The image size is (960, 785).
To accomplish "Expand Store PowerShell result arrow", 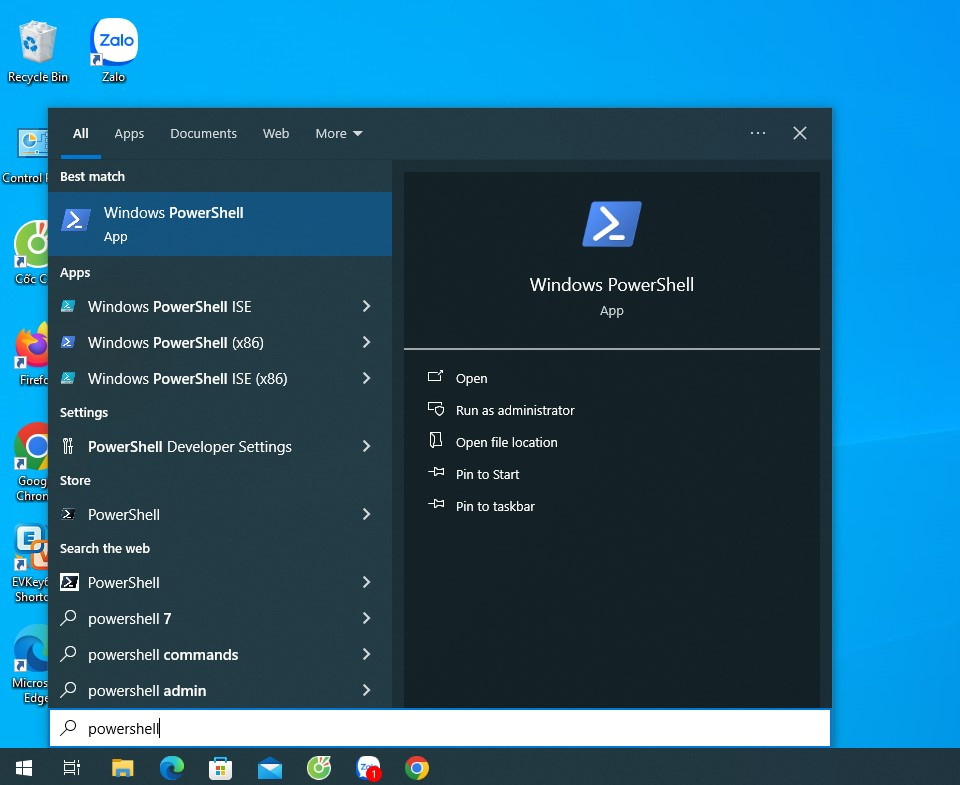I will pos(366,514).
